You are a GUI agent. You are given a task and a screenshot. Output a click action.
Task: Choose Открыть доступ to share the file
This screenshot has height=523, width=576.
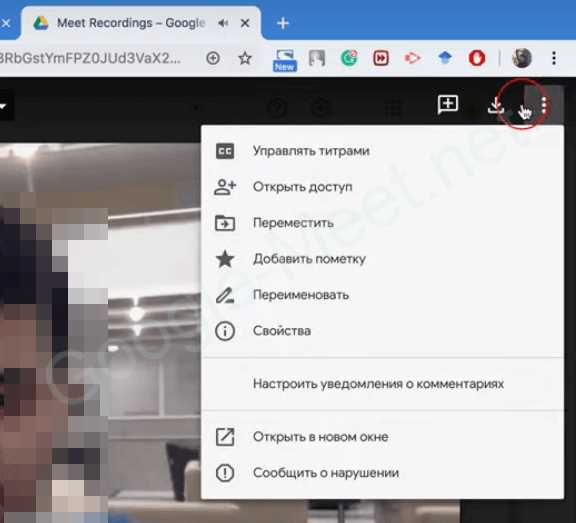382,187
